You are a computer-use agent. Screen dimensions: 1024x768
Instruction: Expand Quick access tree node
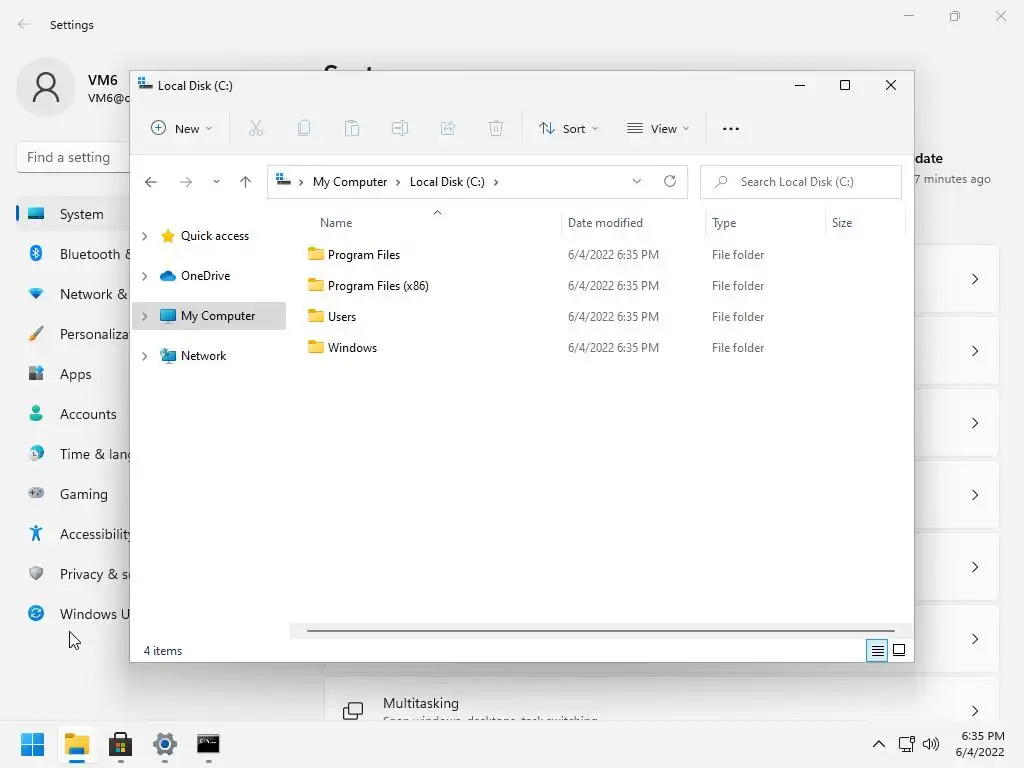point(144,236)
